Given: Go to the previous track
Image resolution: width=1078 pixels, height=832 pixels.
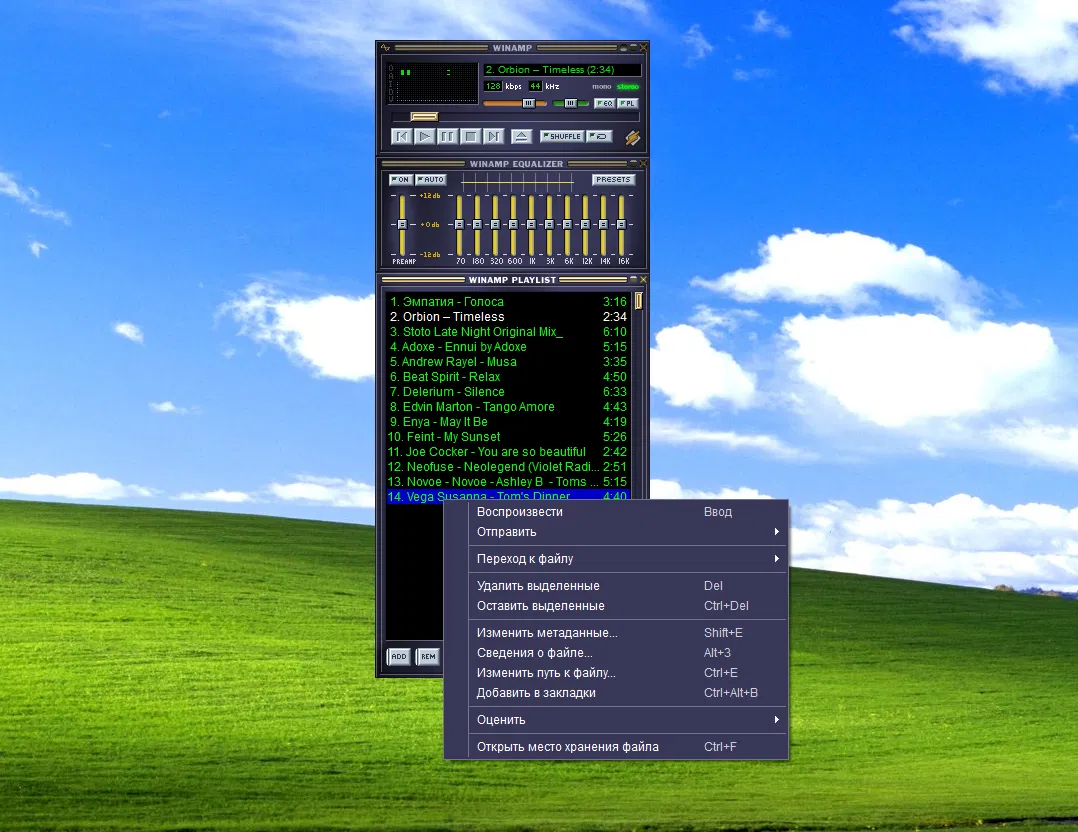Looking at the screenshot, I should point(402,136).
